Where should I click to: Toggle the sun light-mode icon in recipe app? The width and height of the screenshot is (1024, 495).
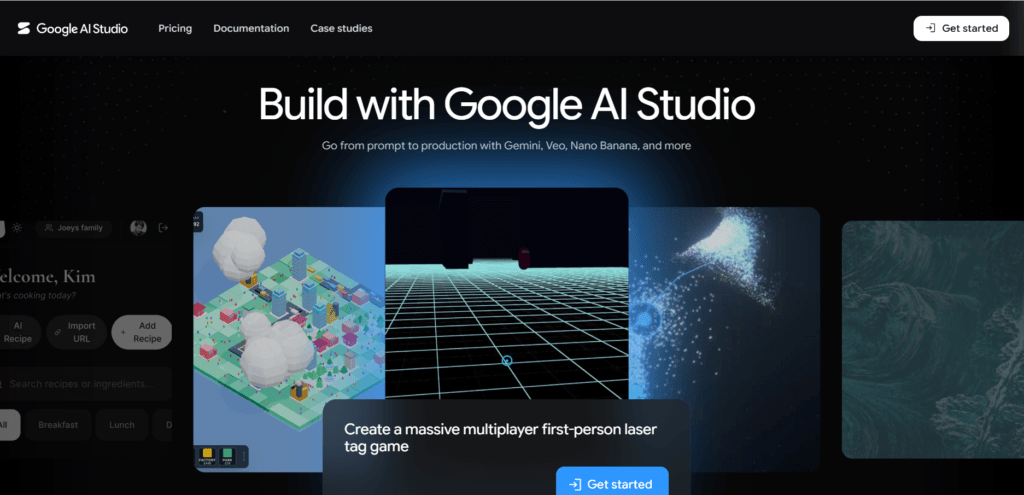[x=17, y=228]
